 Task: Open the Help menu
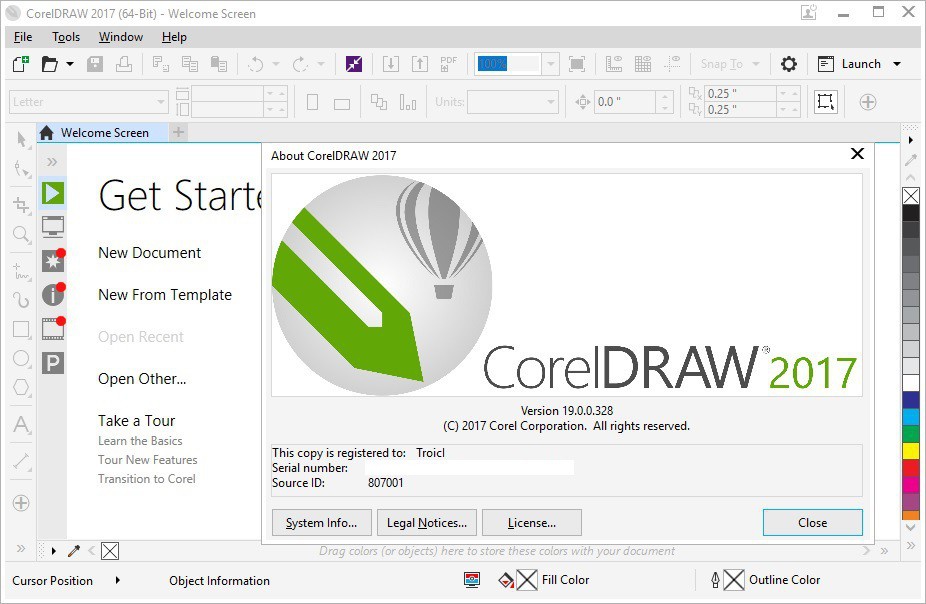[174, 37]
